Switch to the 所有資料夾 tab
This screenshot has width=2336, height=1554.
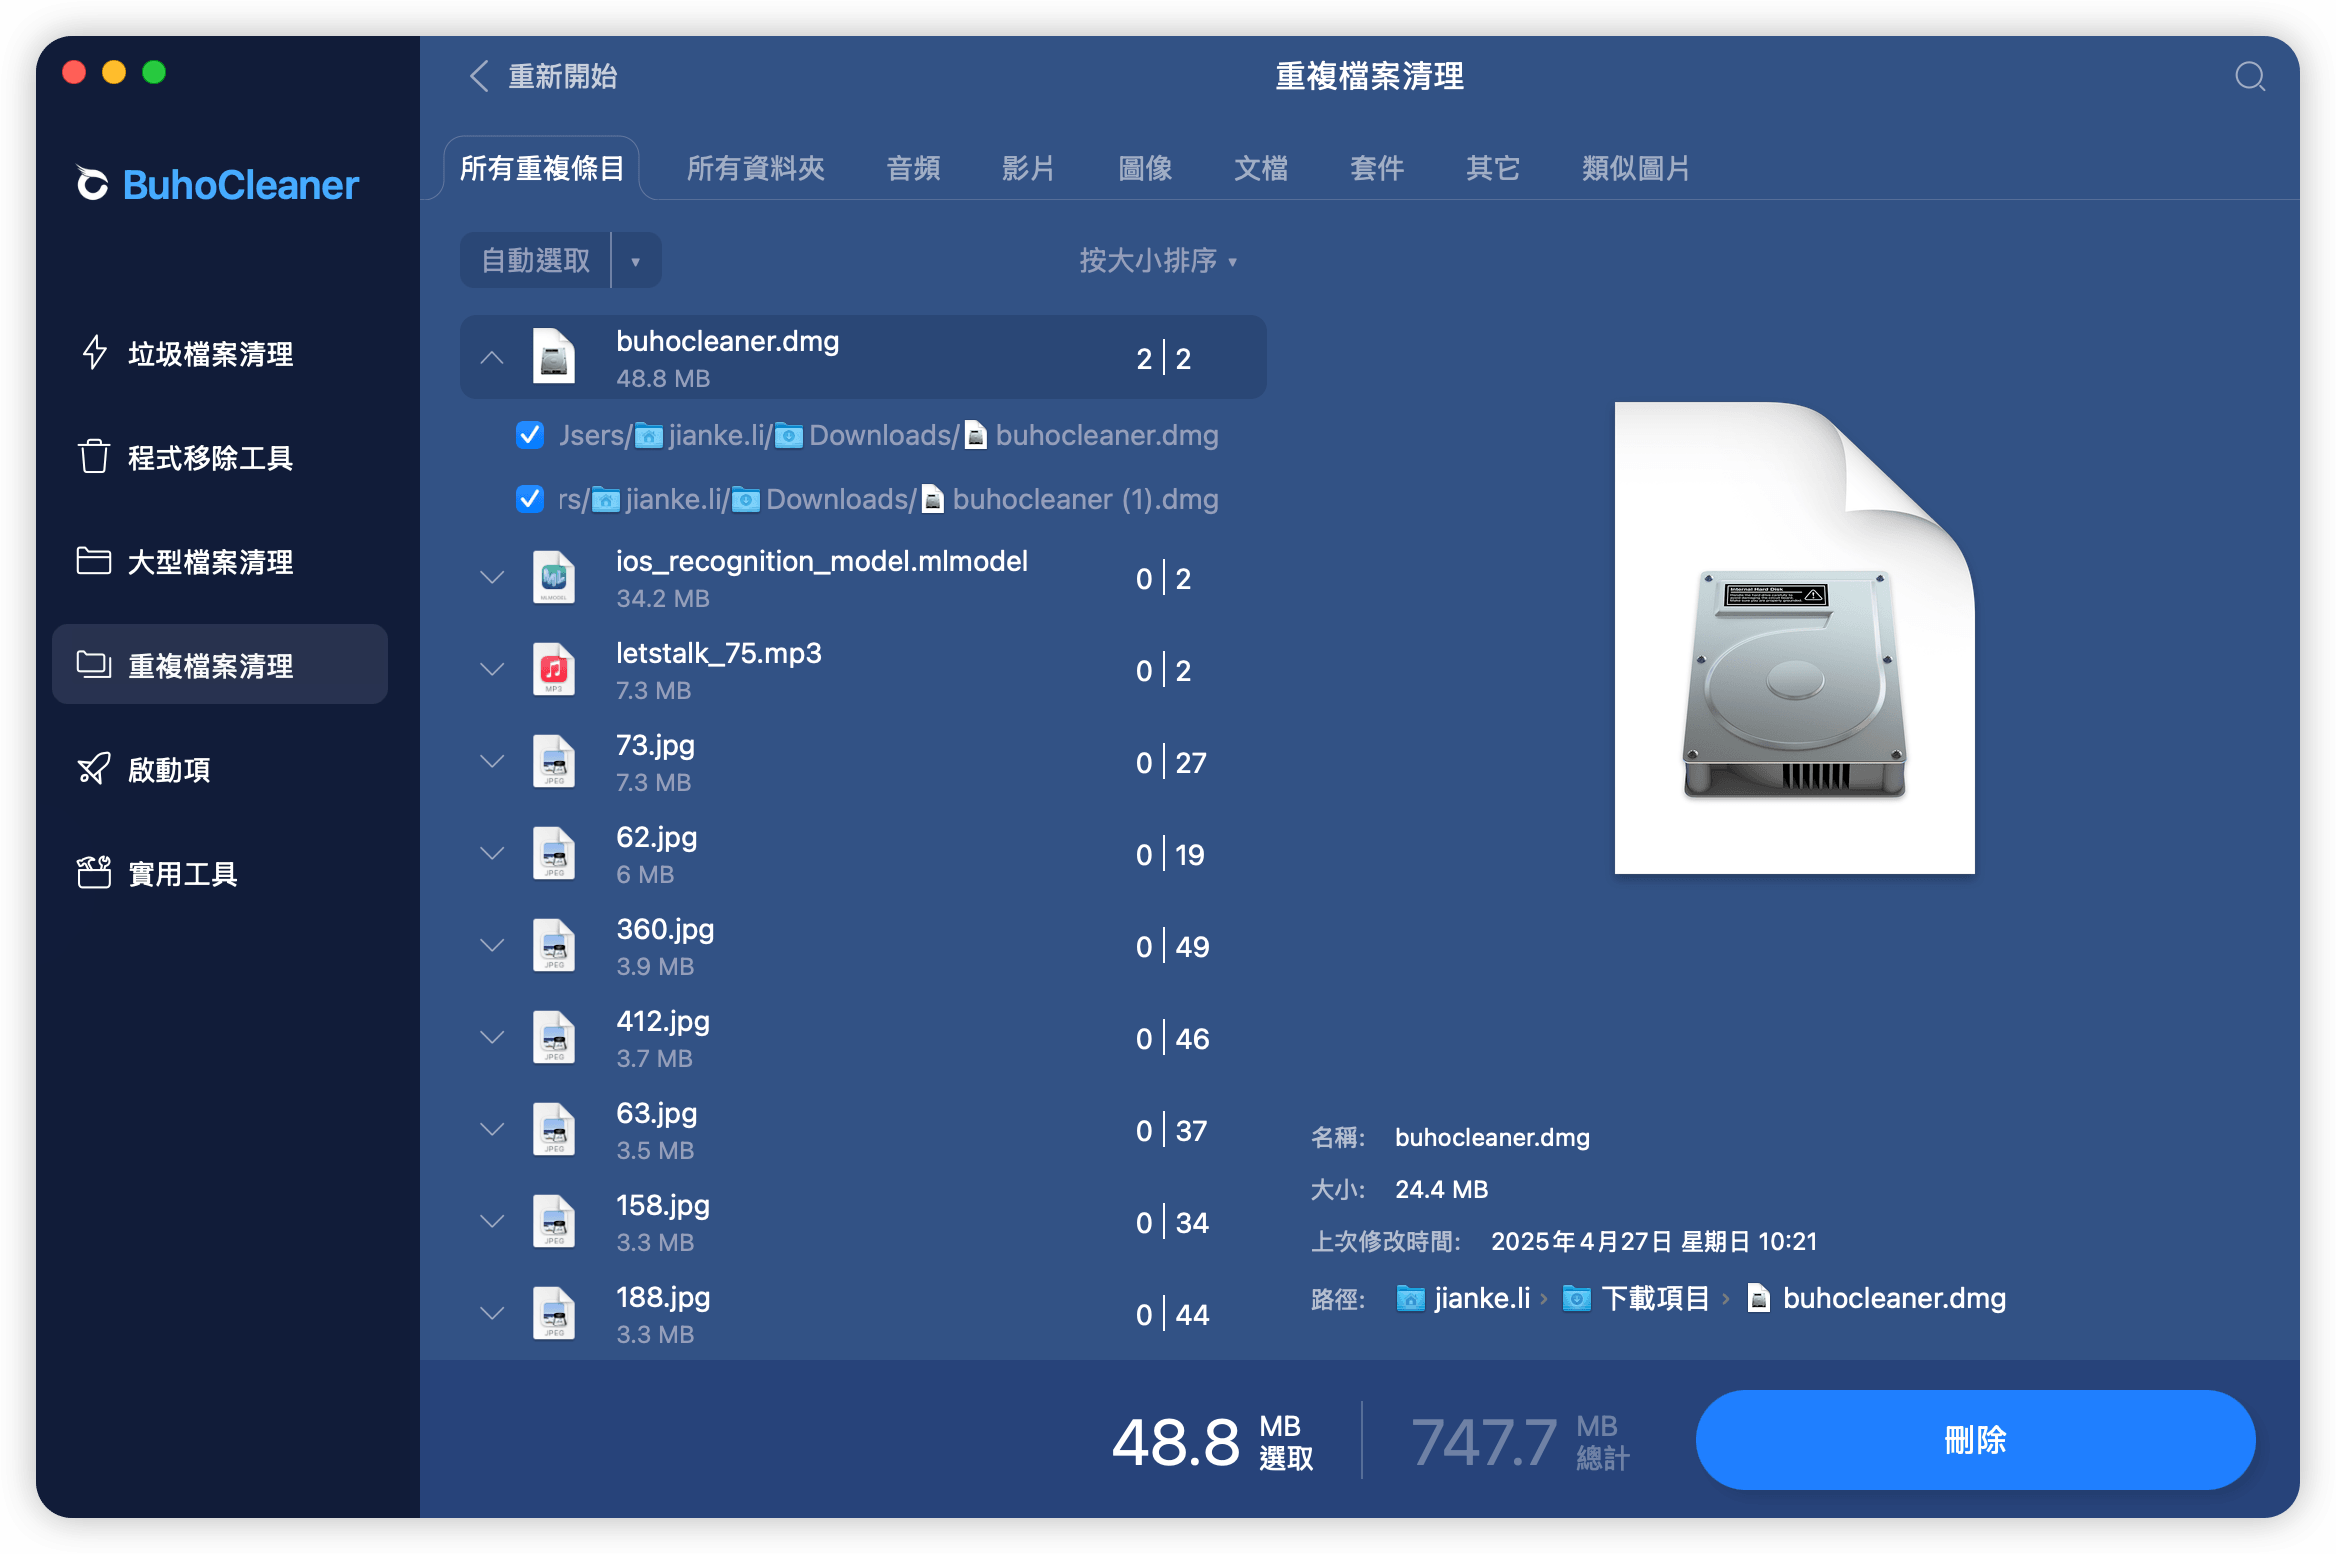coord(756,168)
